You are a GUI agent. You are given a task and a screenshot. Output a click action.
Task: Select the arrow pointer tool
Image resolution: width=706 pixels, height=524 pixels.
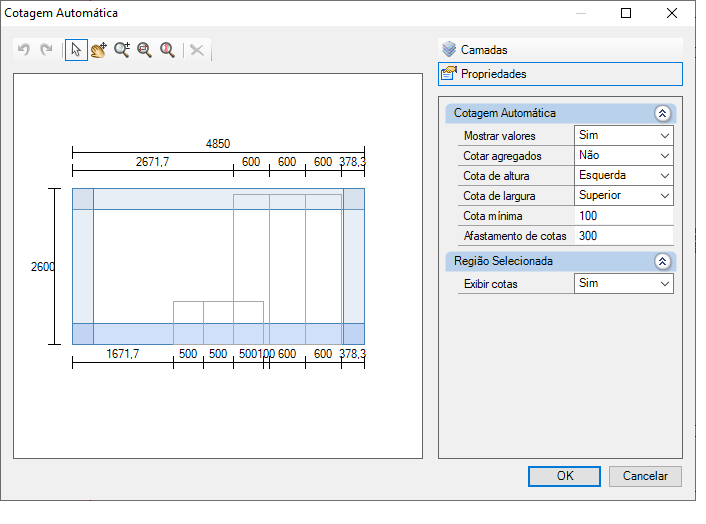(x=76, y=50)
